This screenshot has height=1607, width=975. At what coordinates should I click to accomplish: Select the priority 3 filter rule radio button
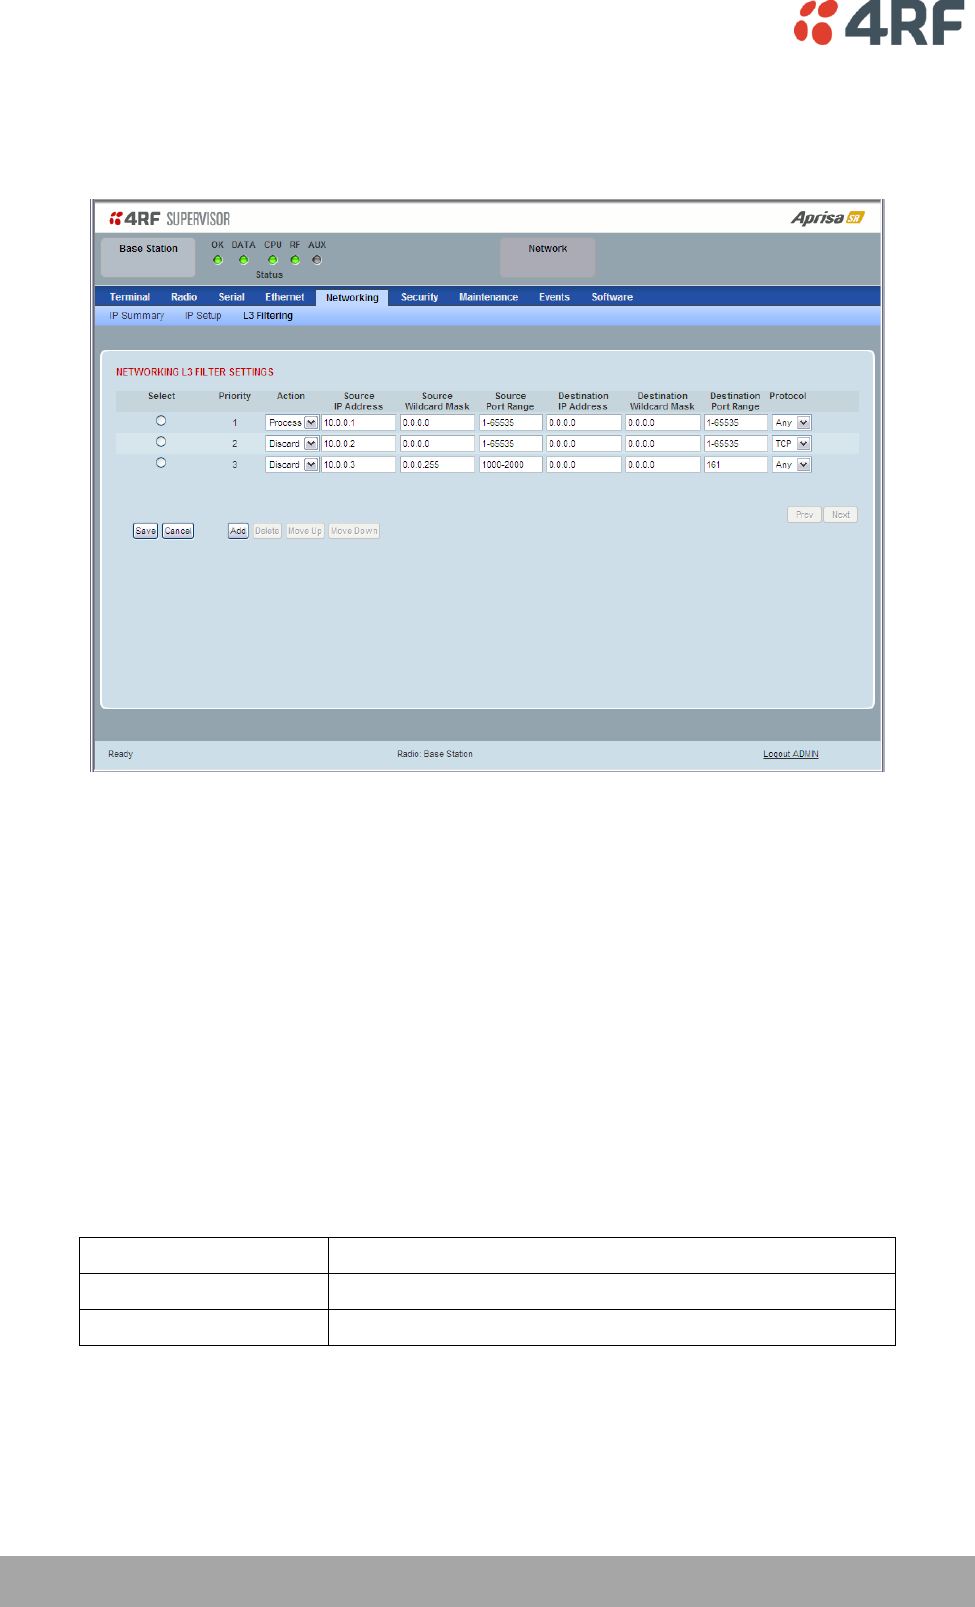tap(161, 463)
